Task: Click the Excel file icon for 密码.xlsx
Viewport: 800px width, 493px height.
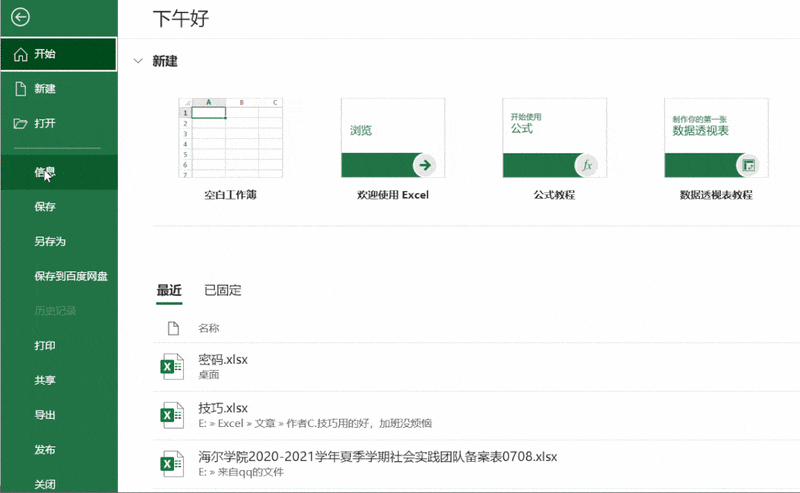Action: tap(172, 366)
